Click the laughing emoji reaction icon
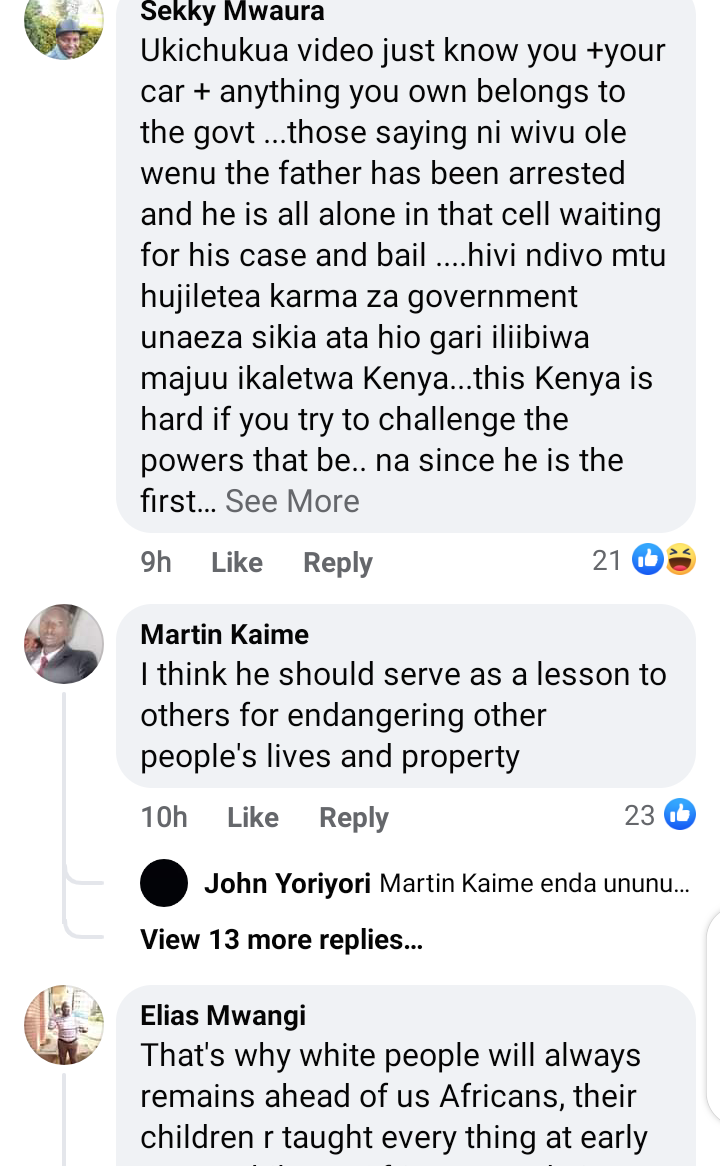The image size is (720, 1166). point(681,559)
